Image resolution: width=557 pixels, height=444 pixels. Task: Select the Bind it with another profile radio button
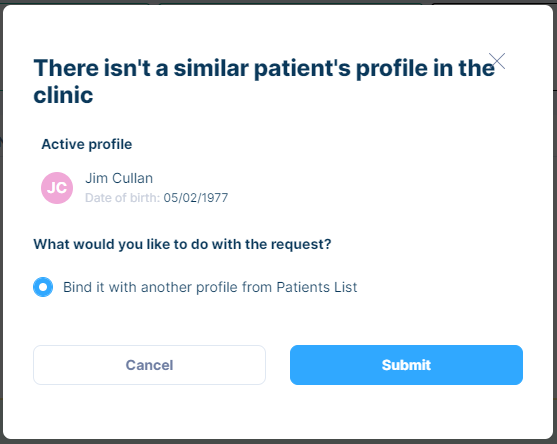coord(43,287)
